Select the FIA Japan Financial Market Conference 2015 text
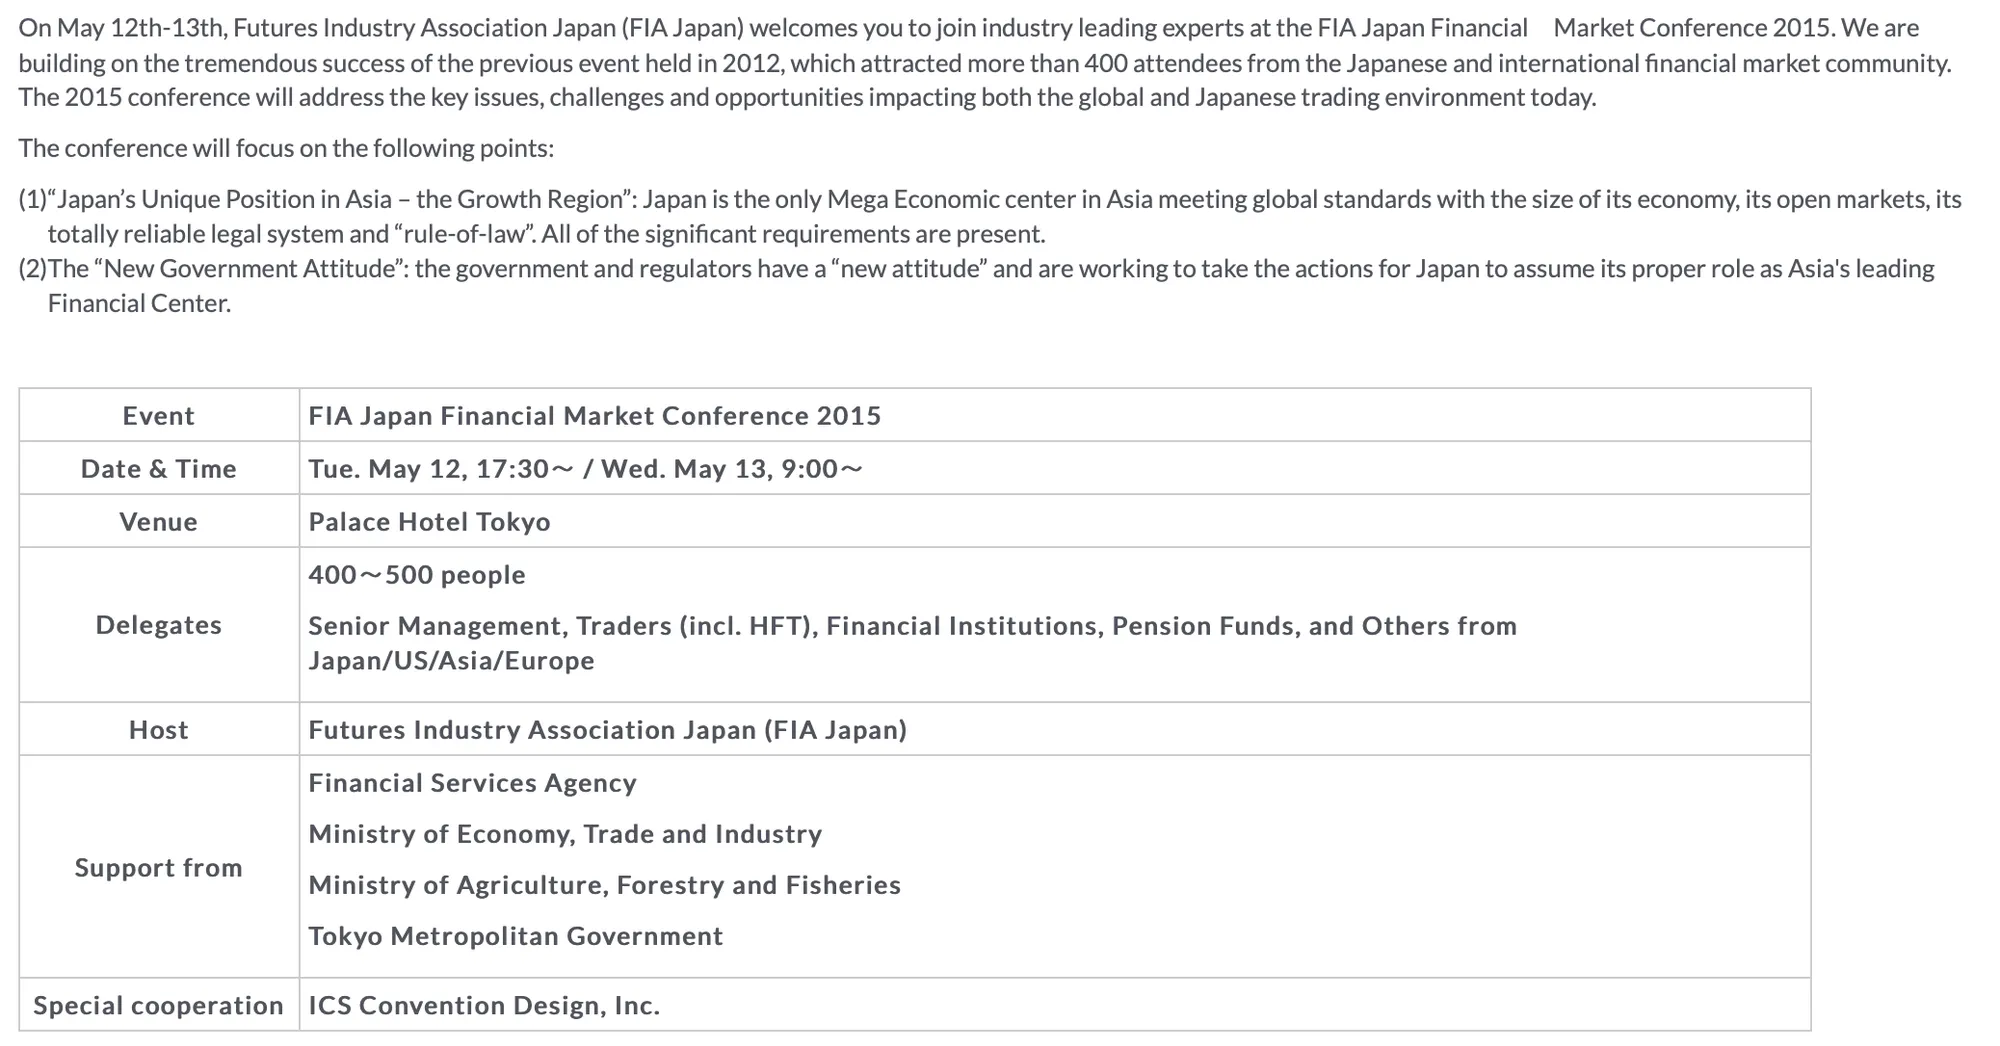Viewport: 2000px width, 1046px height. point(595,416)
